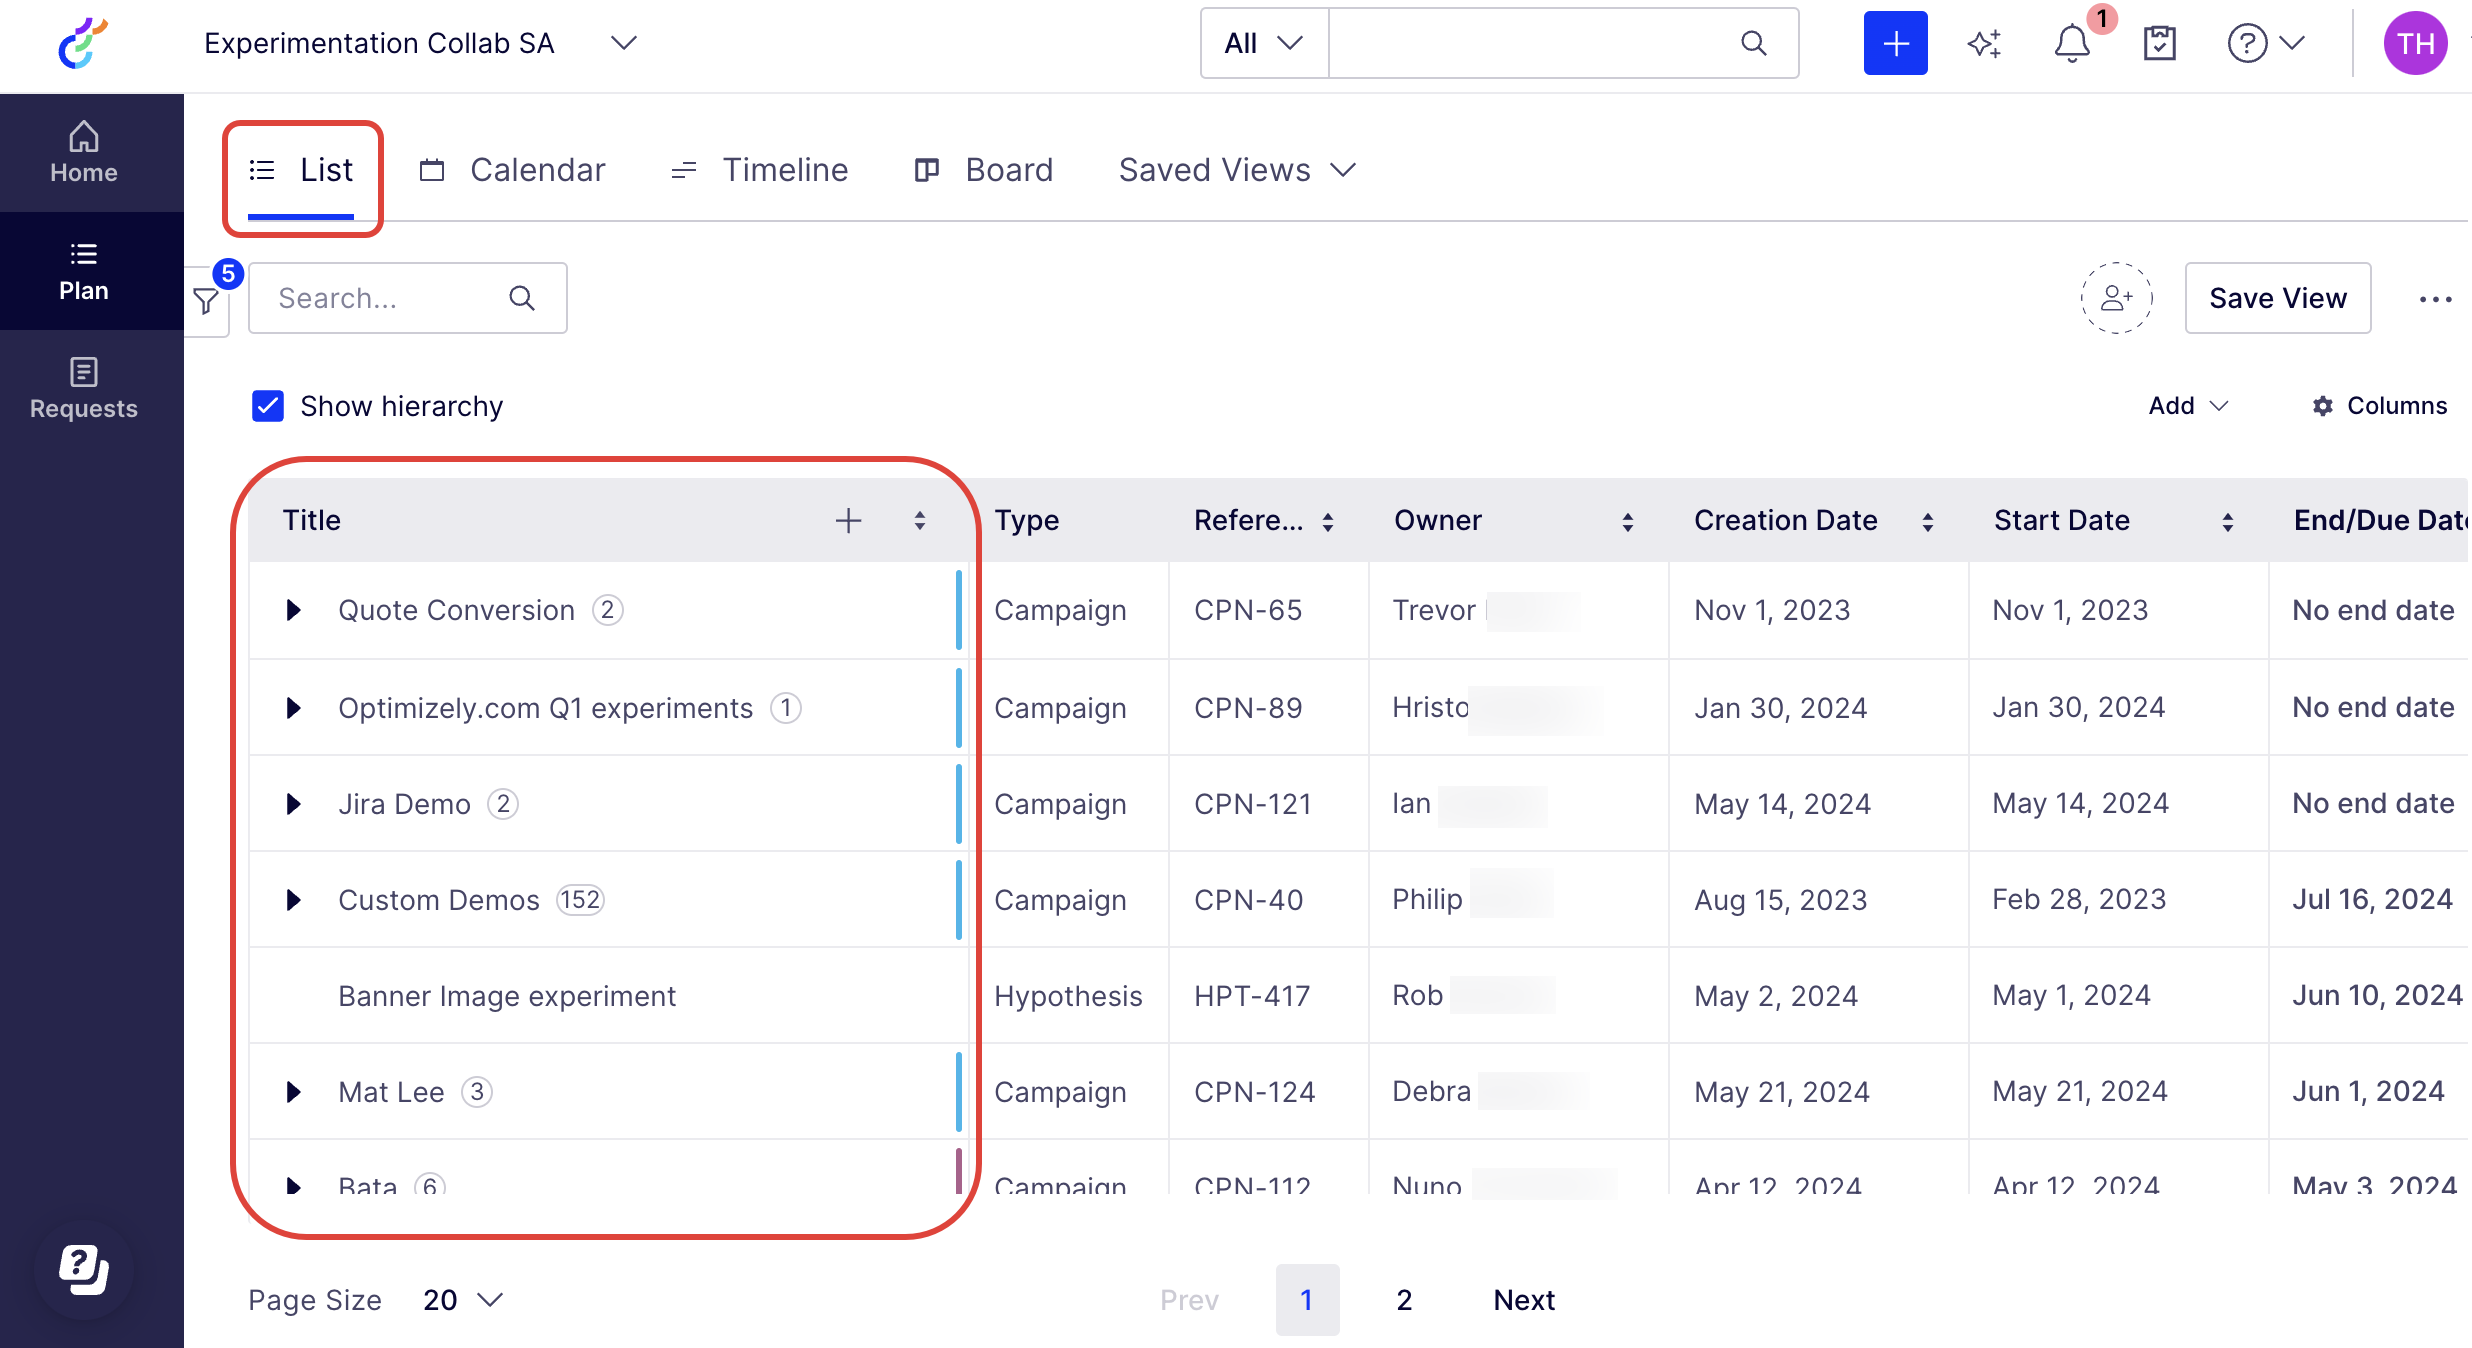The image size is (2472, 1348).
Task: Toggle the Show hierarchy checkbox
Action: tap(268, 406)
